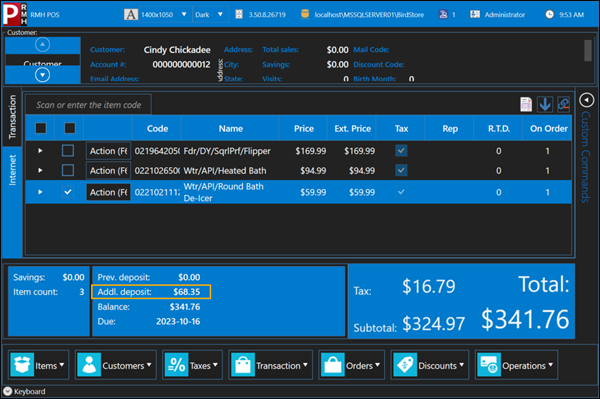The width and height of the screenshot is (600, 399).
Task: Click the blue down arrow icon above the grid
Action: pyautogui.click(x=545, y=104)
